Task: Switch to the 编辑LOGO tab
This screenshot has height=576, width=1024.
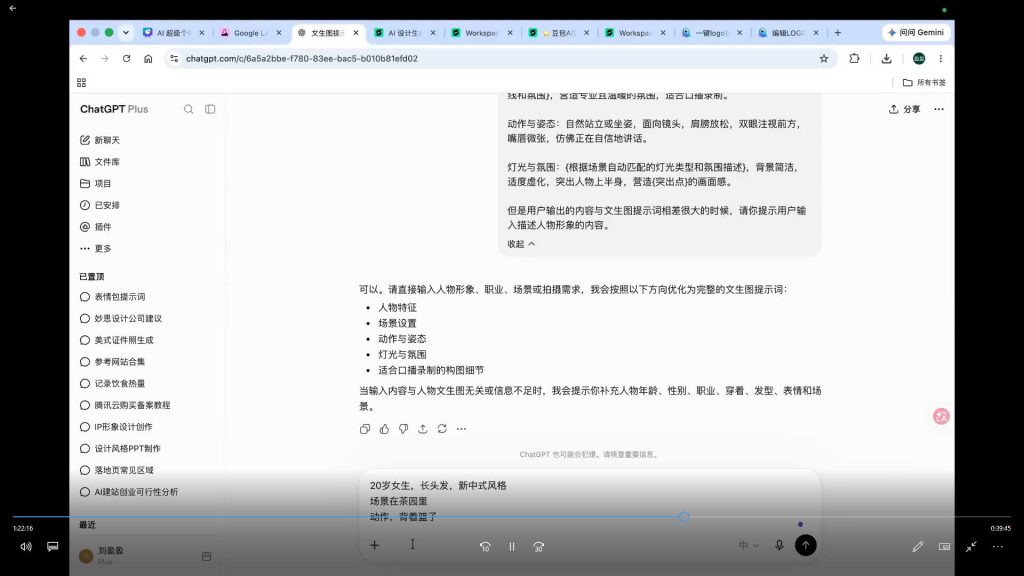Action: coord(788,33)
